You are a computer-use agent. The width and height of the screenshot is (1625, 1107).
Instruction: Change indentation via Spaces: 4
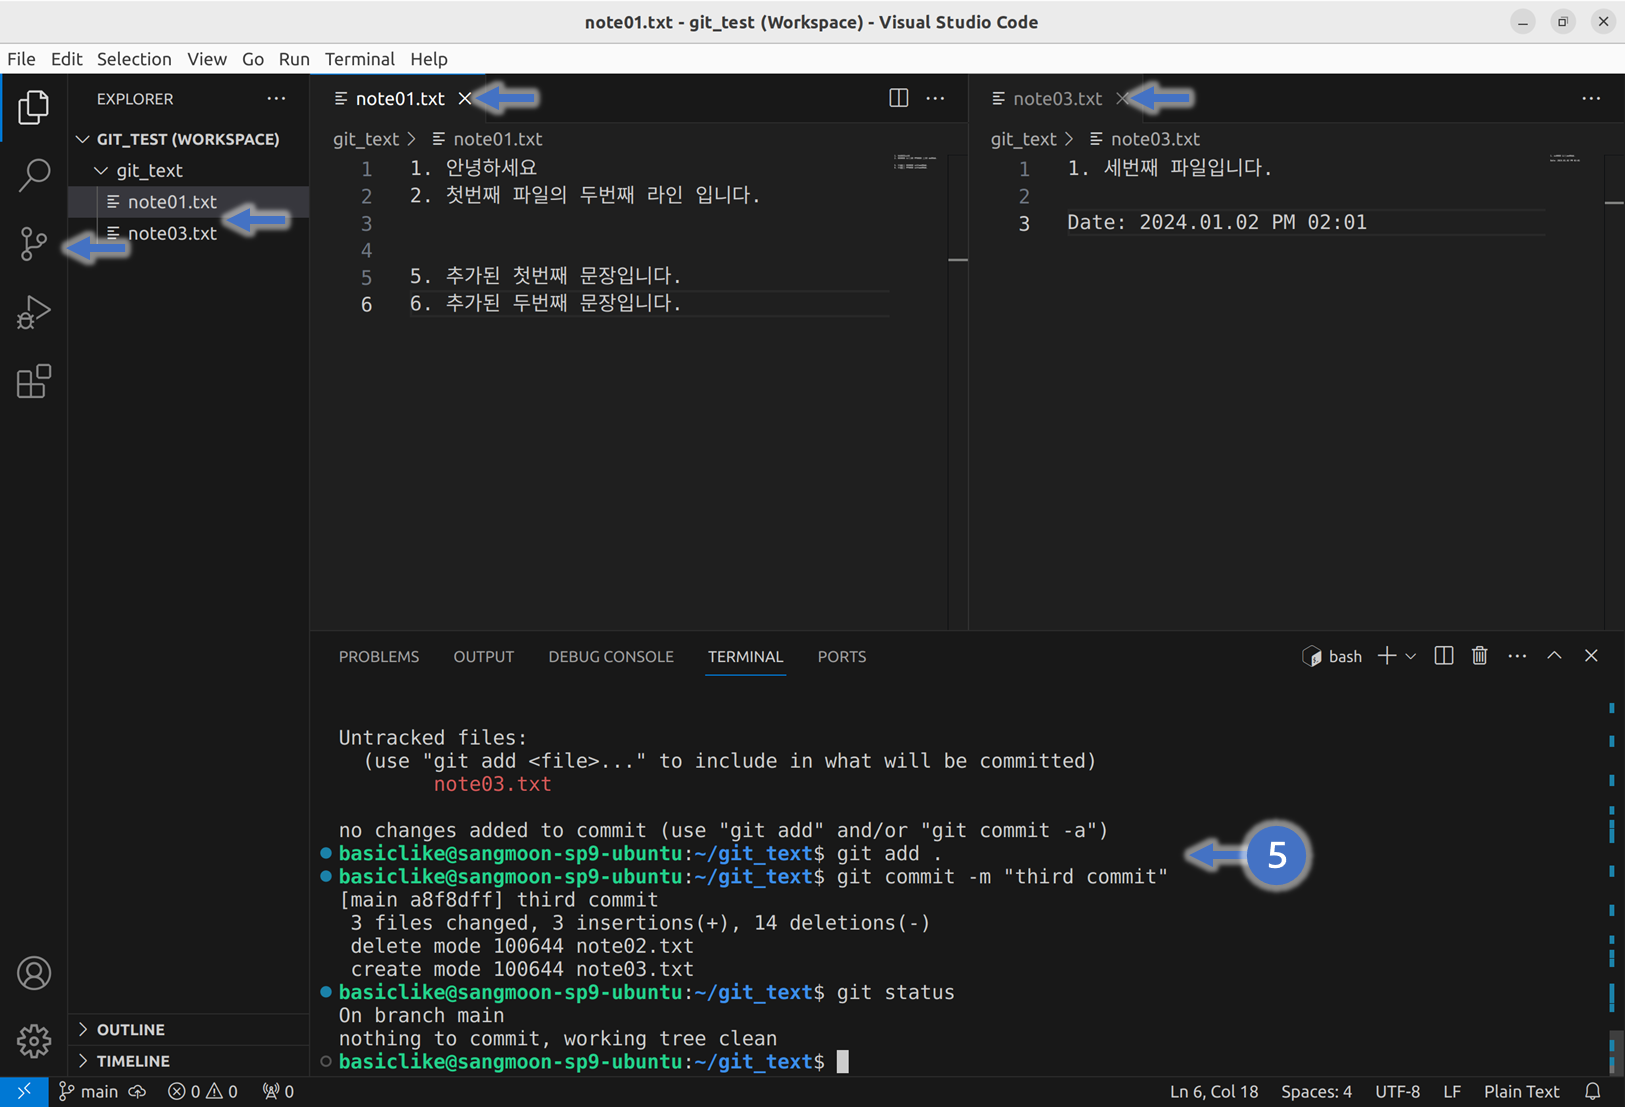(x=1316, y=1092)
